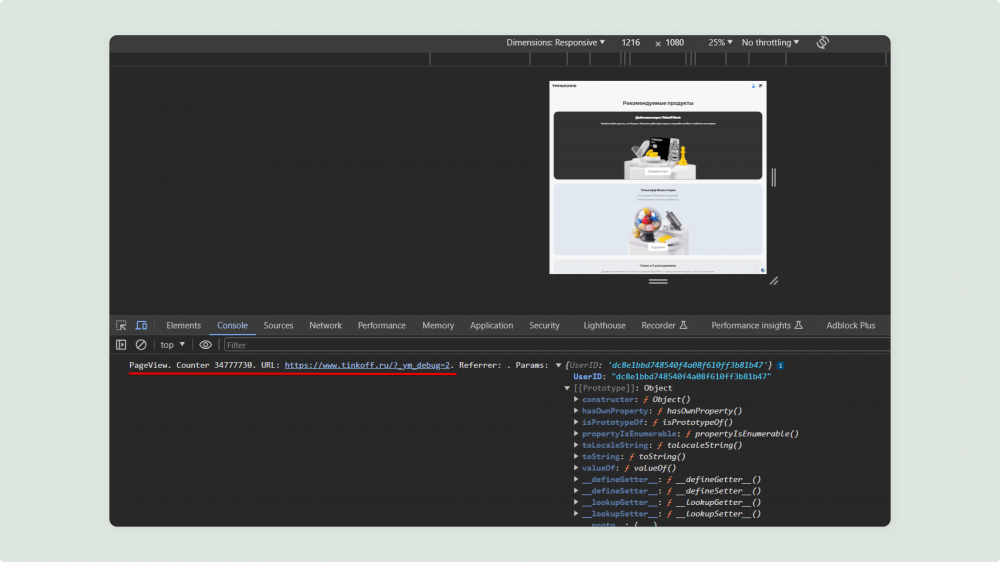Expand the hasOwnProperty property

point(577,411)
